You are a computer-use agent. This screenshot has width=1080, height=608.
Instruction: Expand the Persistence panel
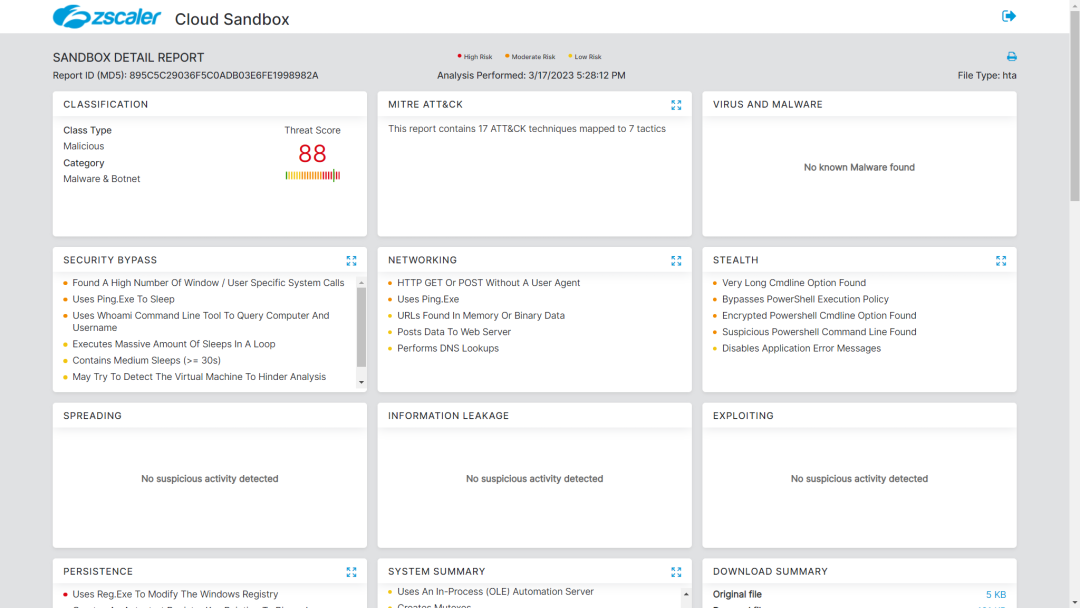pyautogui.click(x=351, y=572)
